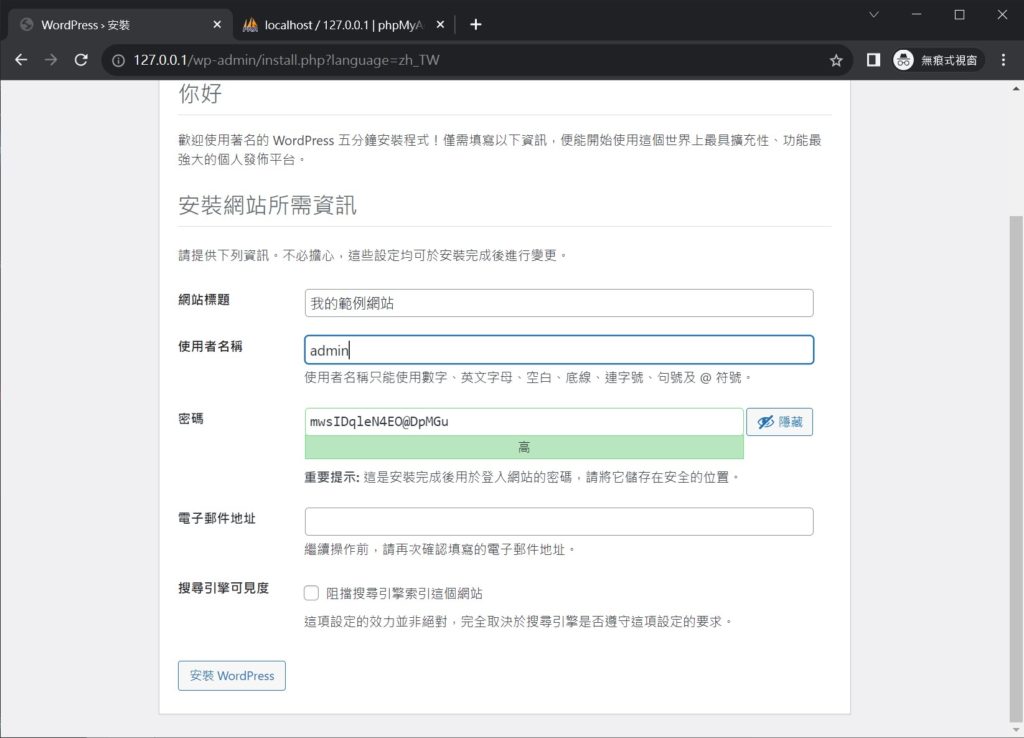
Task: Click the 重要提示 password notice text
Action: click(x=522, y=477)
